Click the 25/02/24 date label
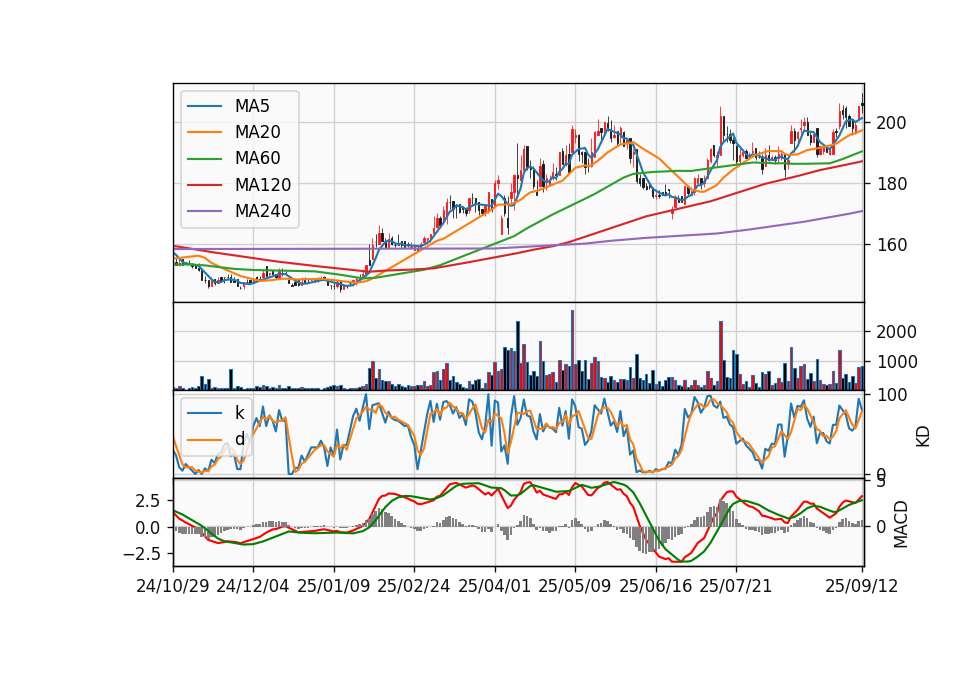The width and height of the screenshot is (960, 690). coord(413,586)
